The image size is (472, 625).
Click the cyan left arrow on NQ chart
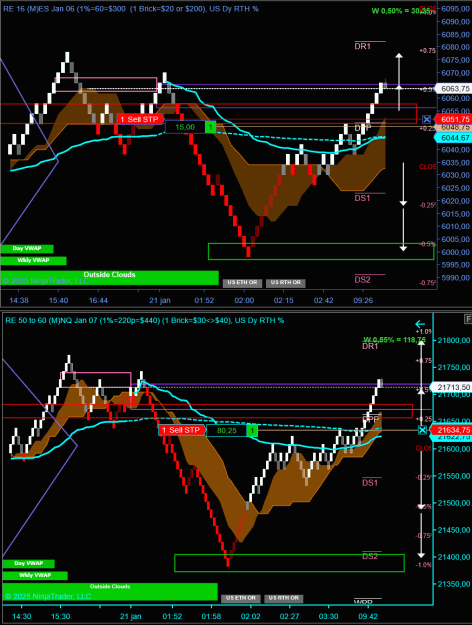[x=420, y=324]
